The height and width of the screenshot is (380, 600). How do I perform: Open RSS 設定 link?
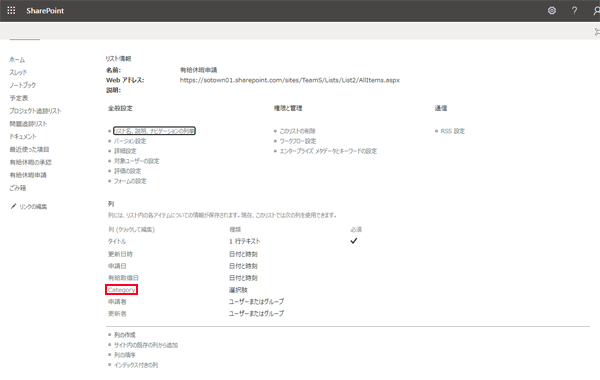tap(453, 131)
